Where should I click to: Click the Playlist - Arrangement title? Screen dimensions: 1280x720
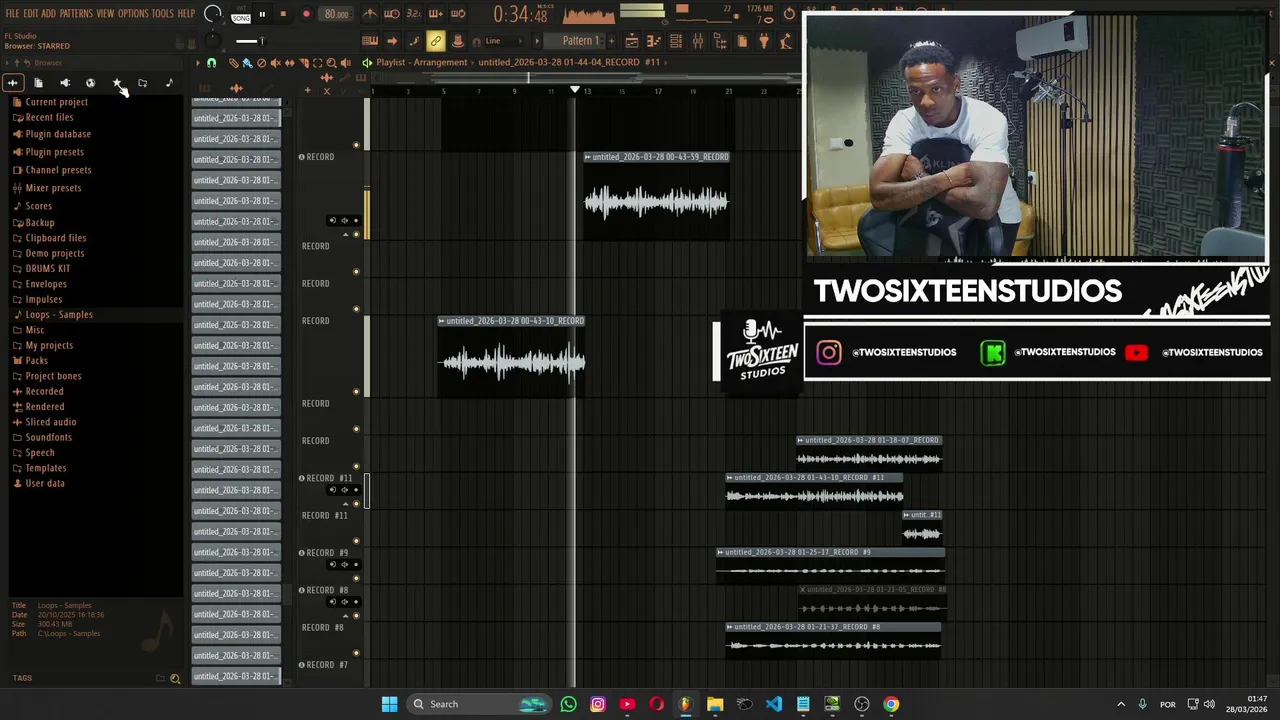(422, 62)
